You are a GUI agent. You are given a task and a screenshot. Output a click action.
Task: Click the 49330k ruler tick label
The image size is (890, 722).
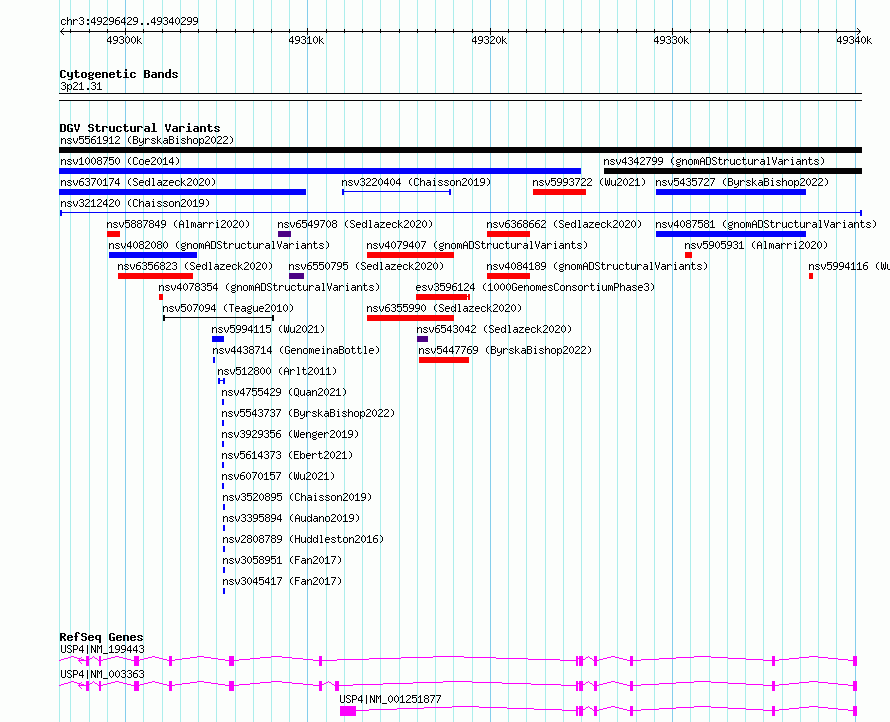click(671, 40)
